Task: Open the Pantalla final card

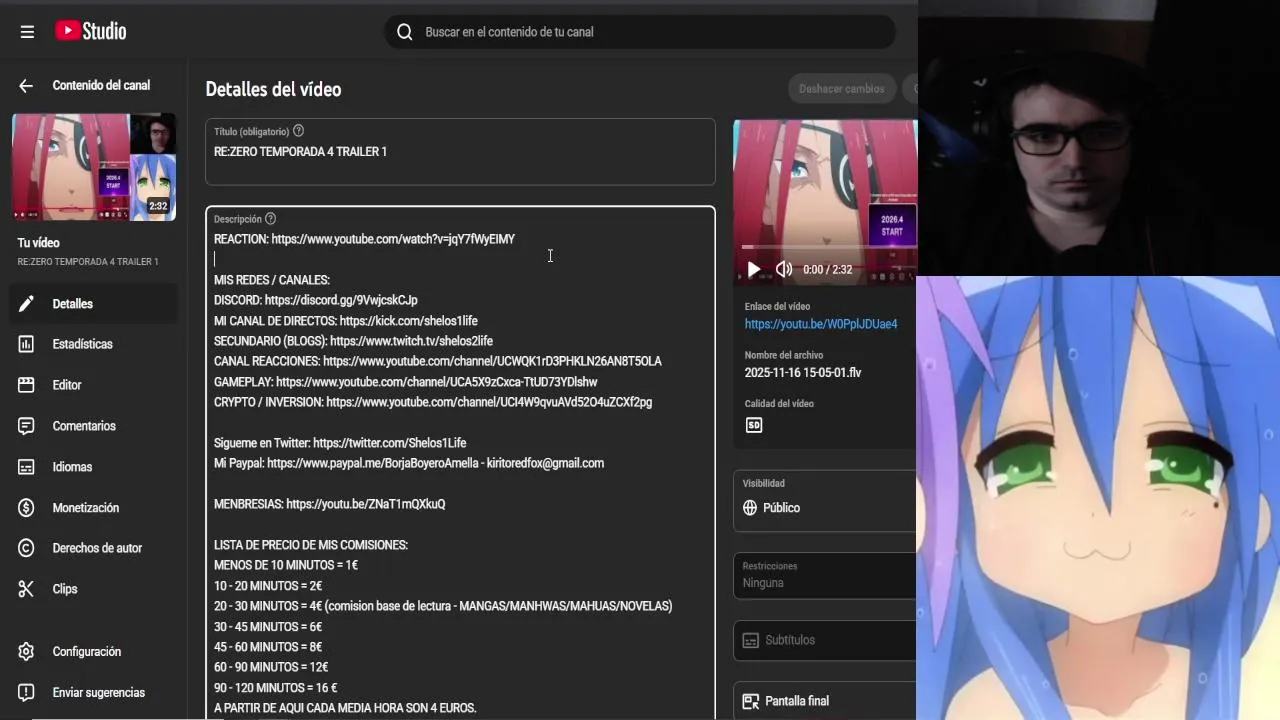Action: point(825,701)
